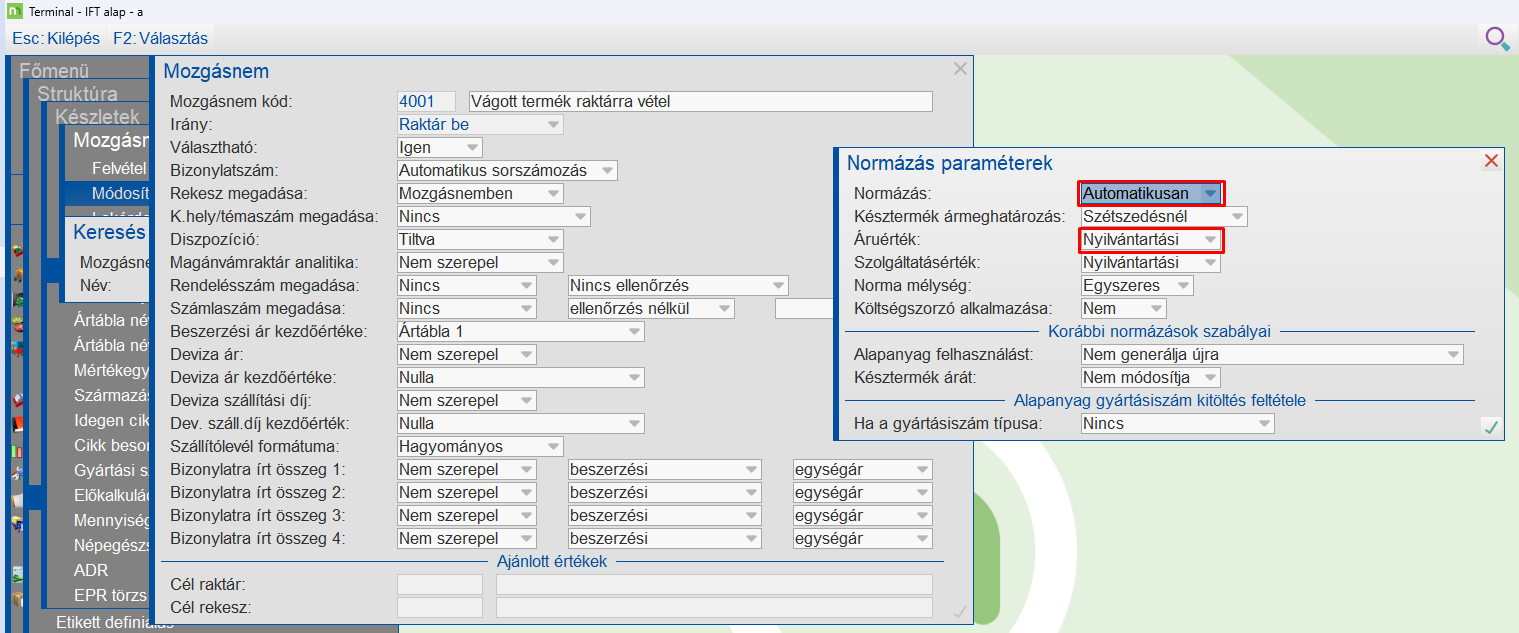Click F2: Választás in the top bar
Image resolution: width=1519 pixels, height=633 pixels.
point(160,39)
